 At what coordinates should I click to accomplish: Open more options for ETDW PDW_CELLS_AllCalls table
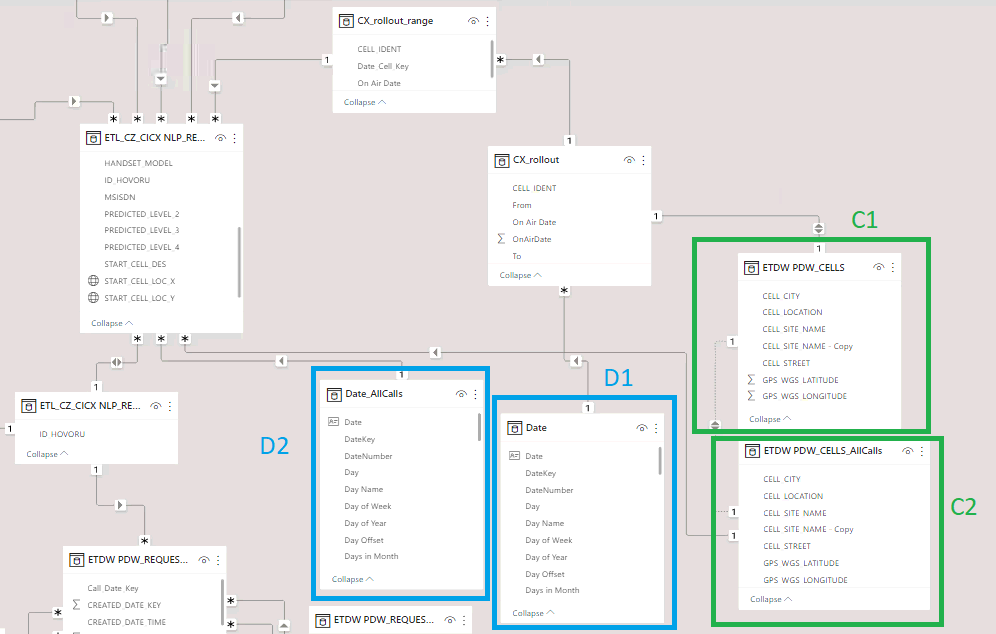922,451
